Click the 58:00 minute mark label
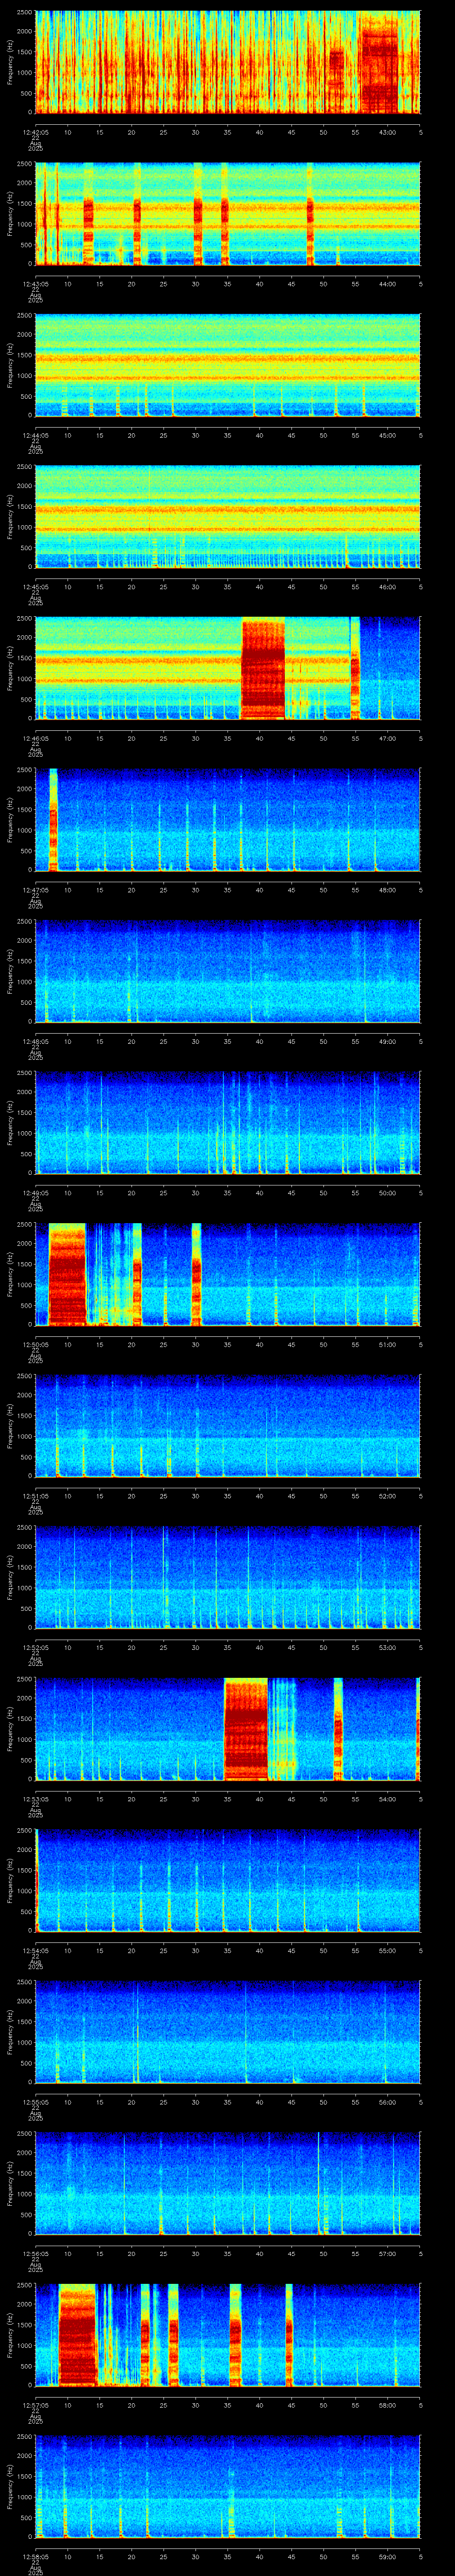Image resolution: width=455 pixels, height=2576 pixels. [x=388, y=2406]
